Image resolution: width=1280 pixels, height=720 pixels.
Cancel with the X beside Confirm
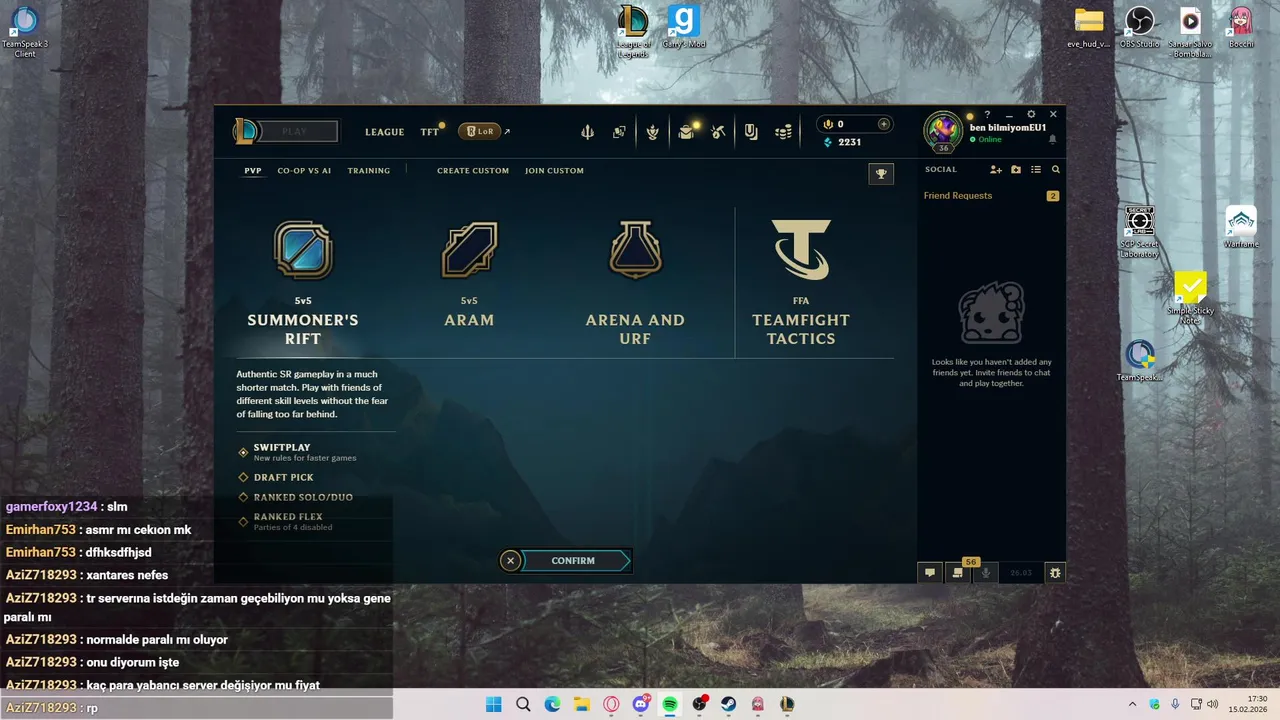click(510, 561)
